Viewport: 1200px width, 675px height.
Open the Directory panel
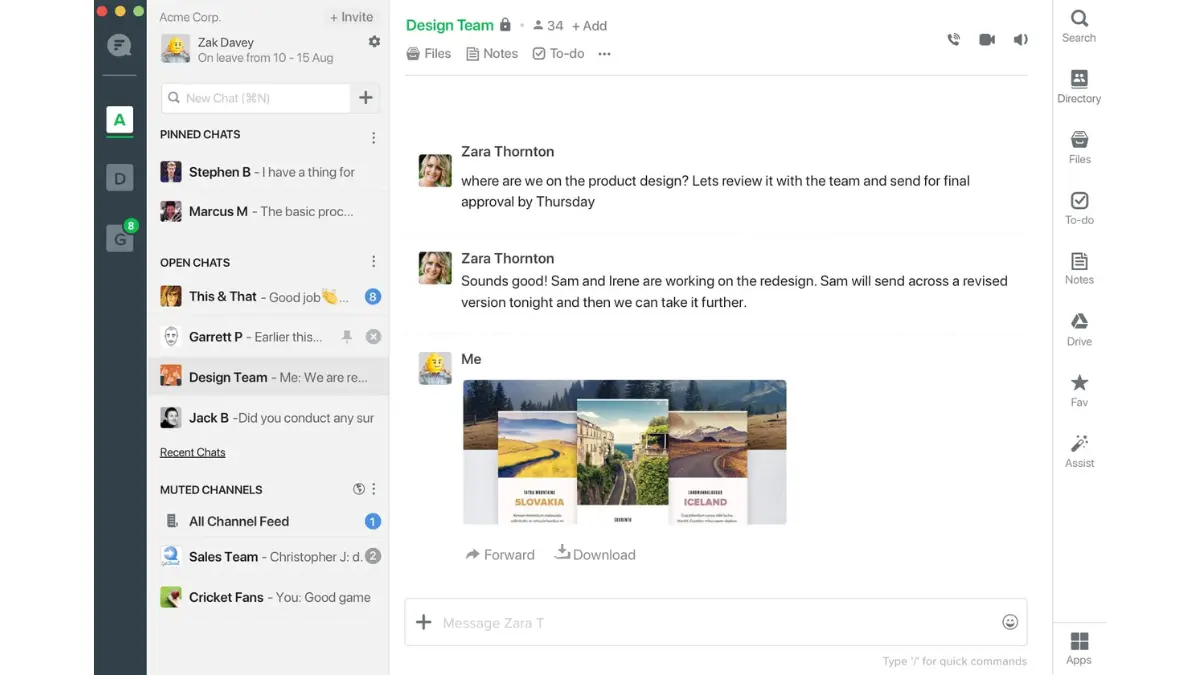[x=1079, y=86]
